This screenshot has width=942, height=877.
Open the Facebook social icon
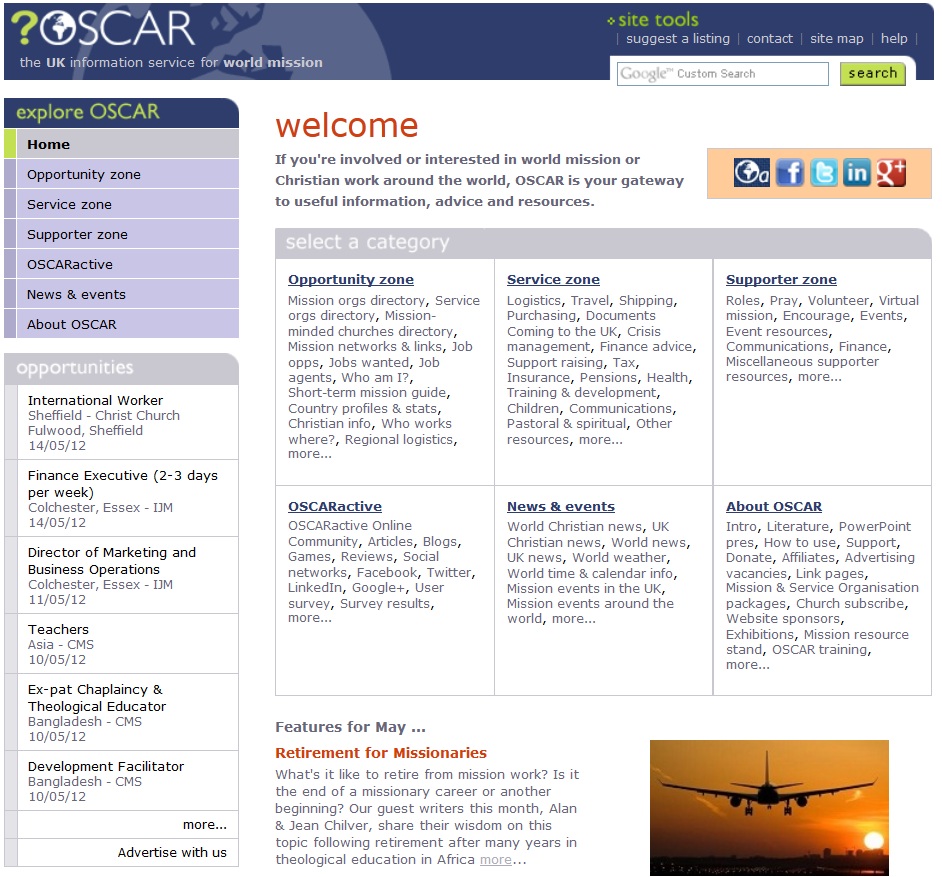[x=790, y=173]
